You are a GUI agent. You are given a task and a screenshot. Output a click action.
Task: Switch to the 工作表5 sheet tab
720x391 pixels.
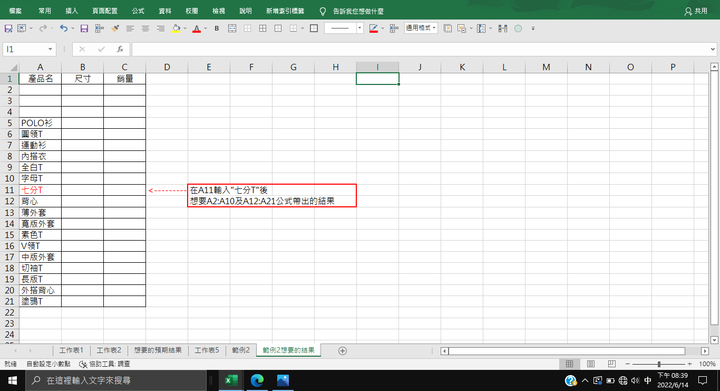coord(207,350)
